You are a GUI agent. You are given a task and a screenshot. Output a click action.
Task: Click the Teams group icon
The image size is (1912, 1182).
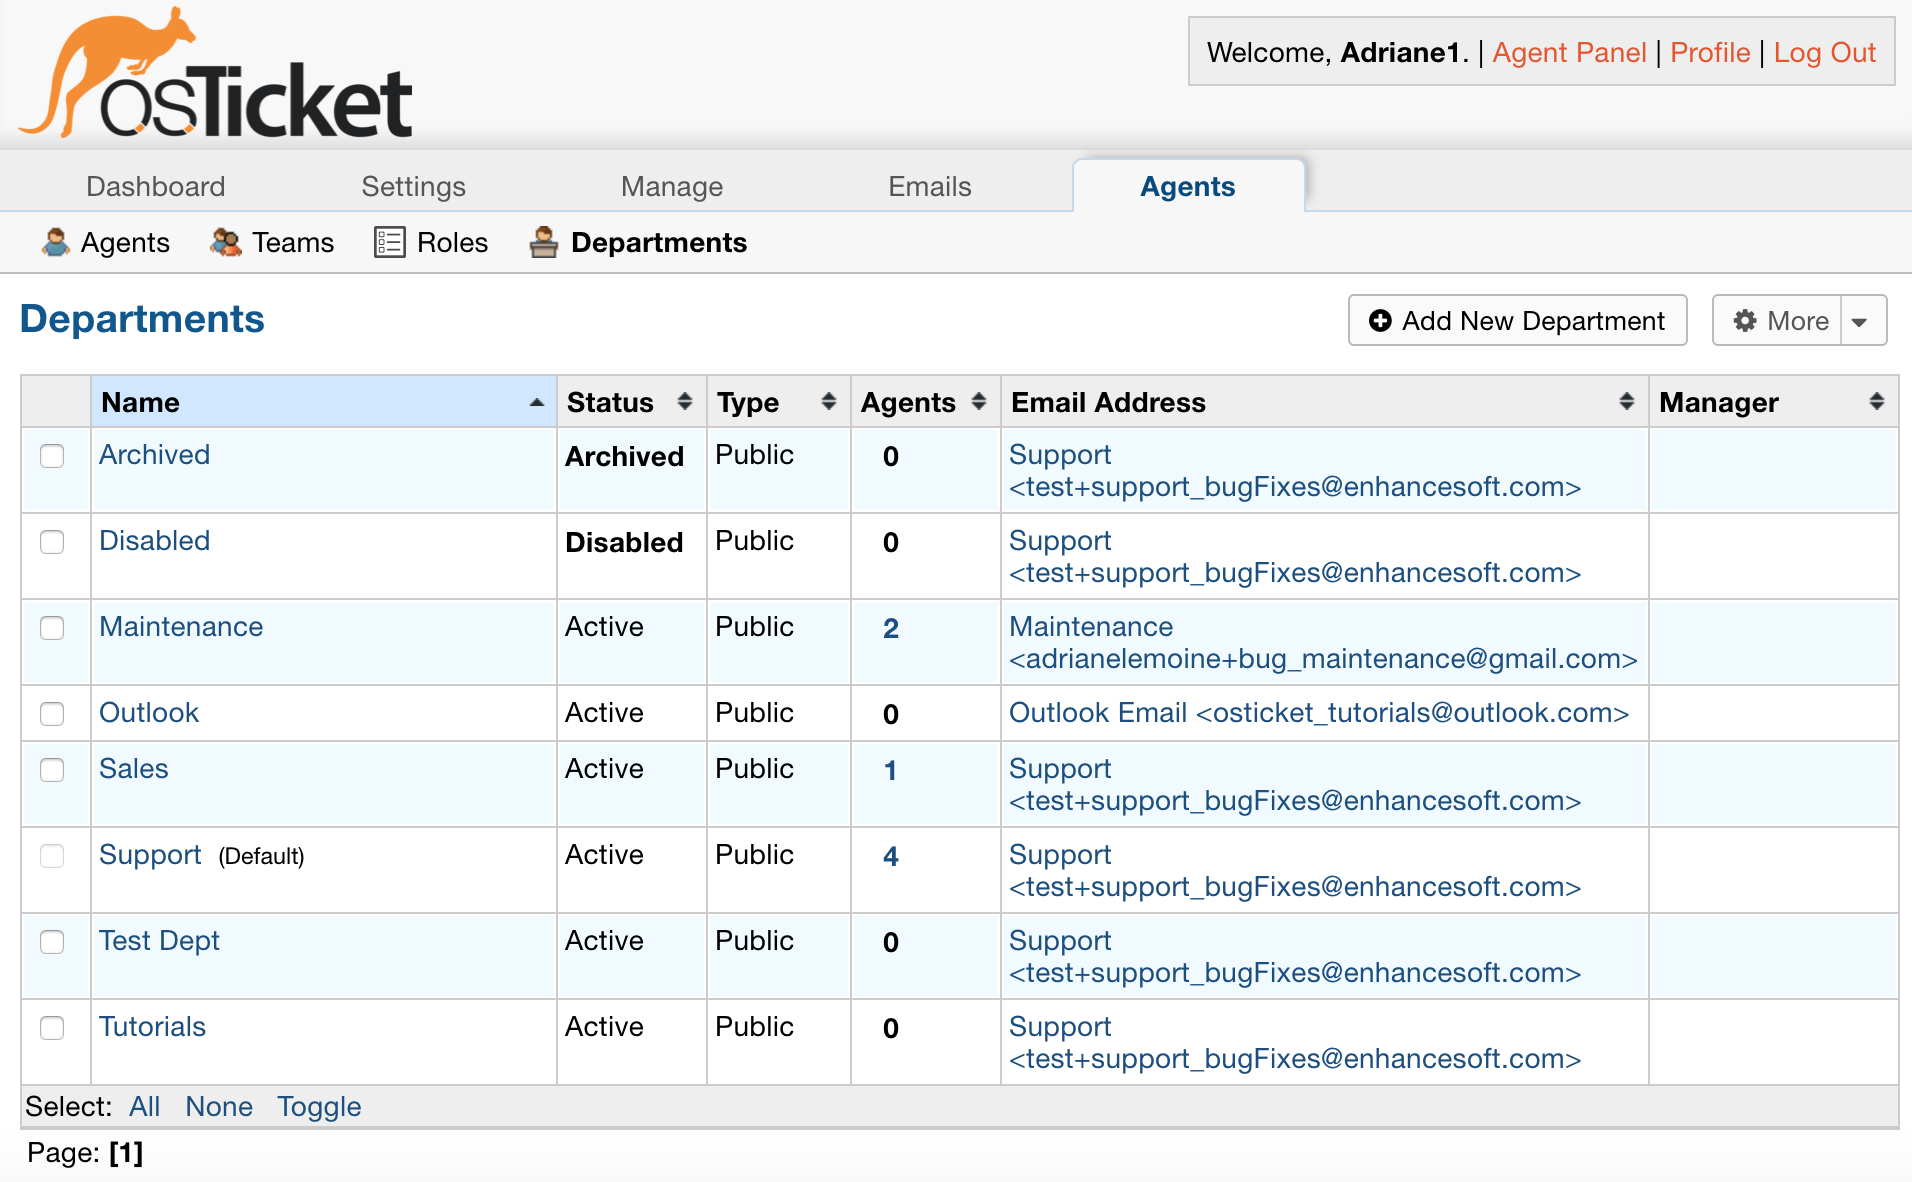pos(226,242)
